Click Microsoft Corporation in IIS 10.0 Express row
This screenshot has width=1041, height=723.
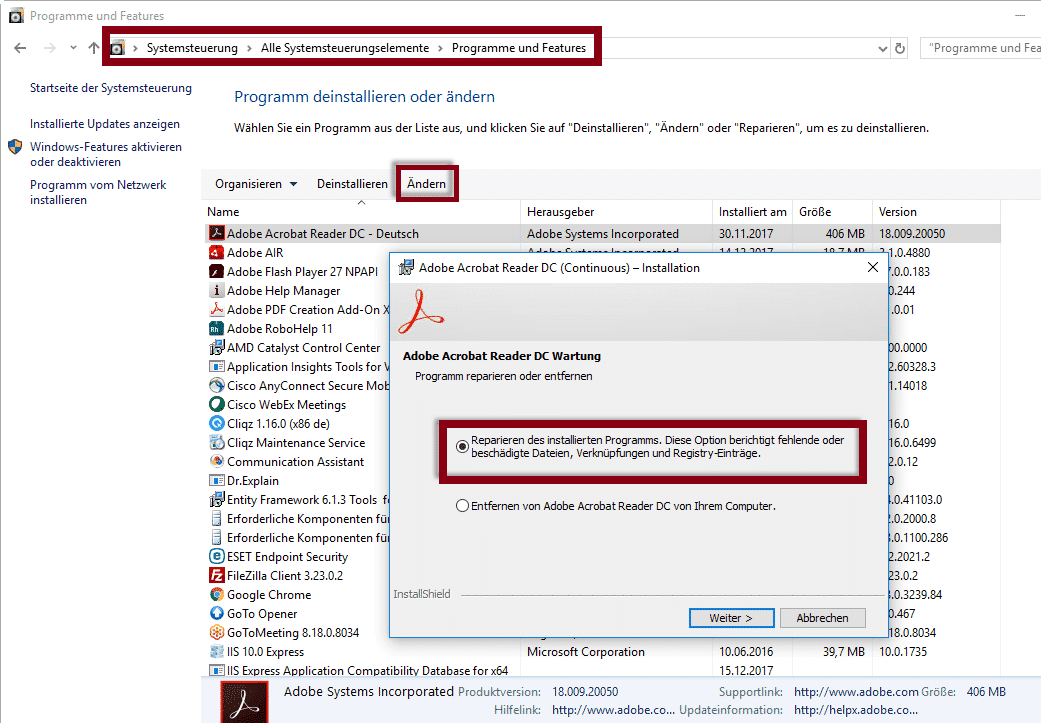(586, 651)
